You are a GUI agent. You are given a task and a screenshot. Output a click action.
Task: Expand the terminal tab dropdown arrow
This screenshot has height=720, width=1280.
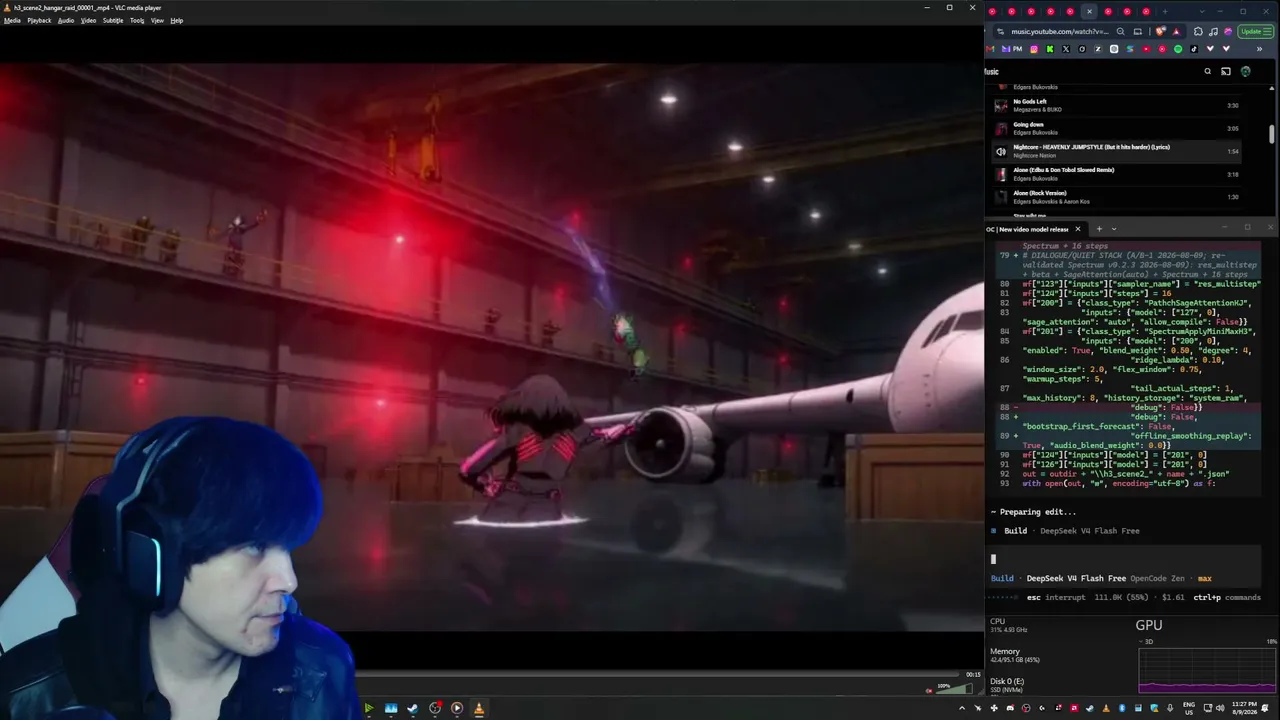pos(1114,229)
